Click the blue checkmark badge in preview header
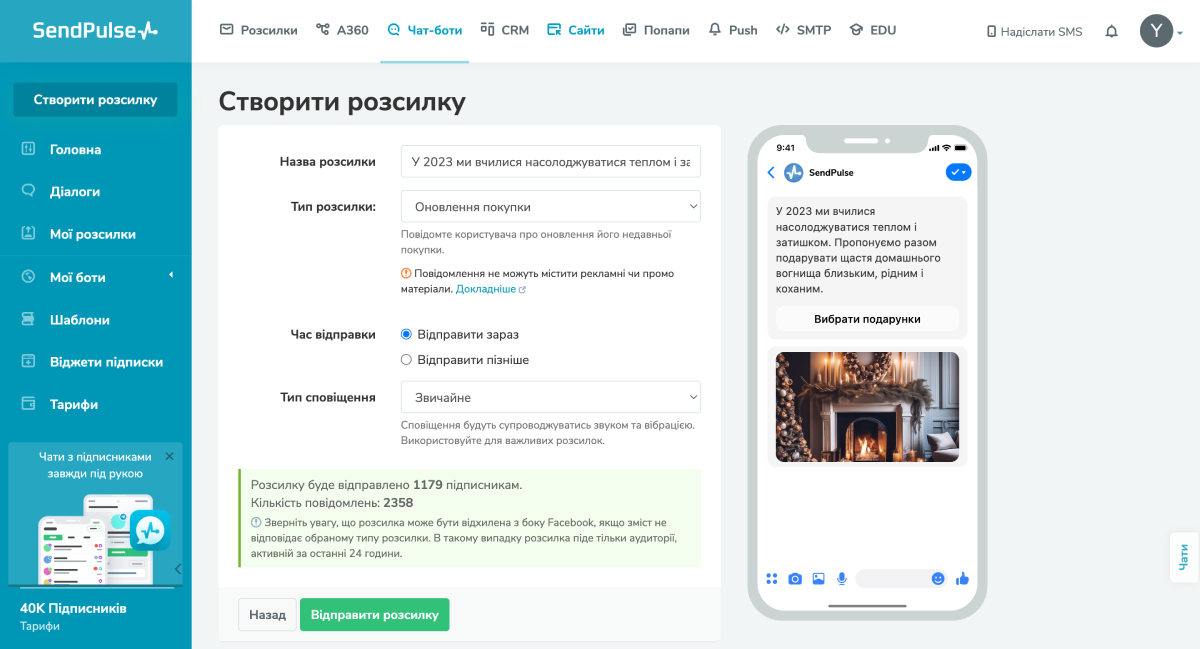 point(958,172)
